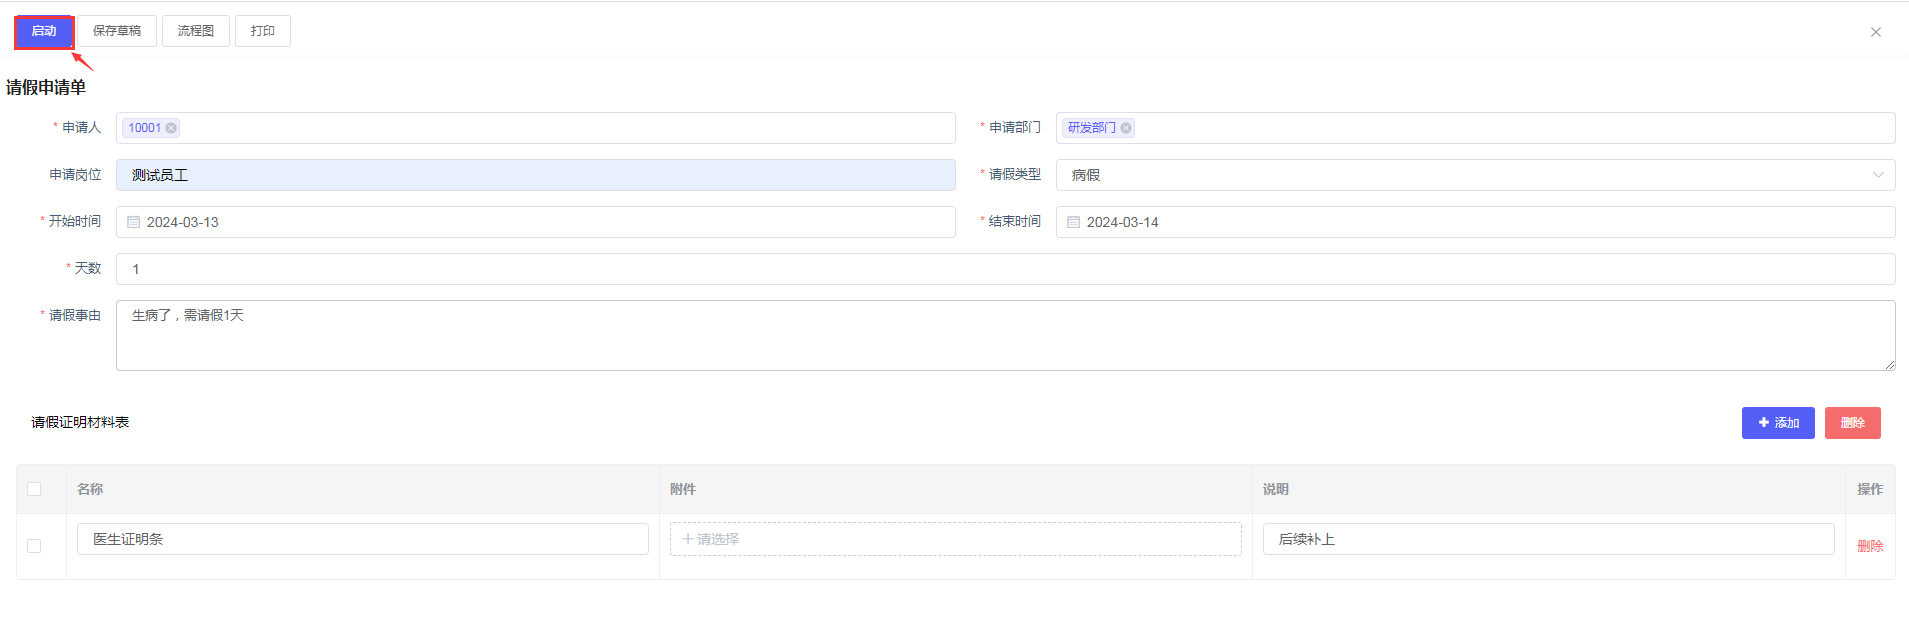1909x625 pixels.
Task: Click 保存草稿 to save draft
Action: pos(117,31)
